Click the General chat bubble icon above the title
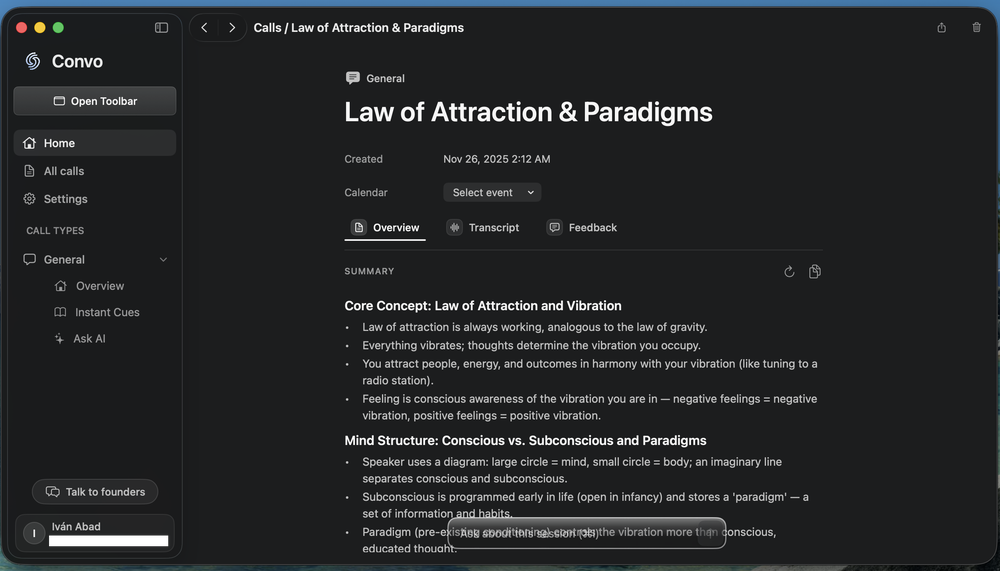 tap(353, 78)
